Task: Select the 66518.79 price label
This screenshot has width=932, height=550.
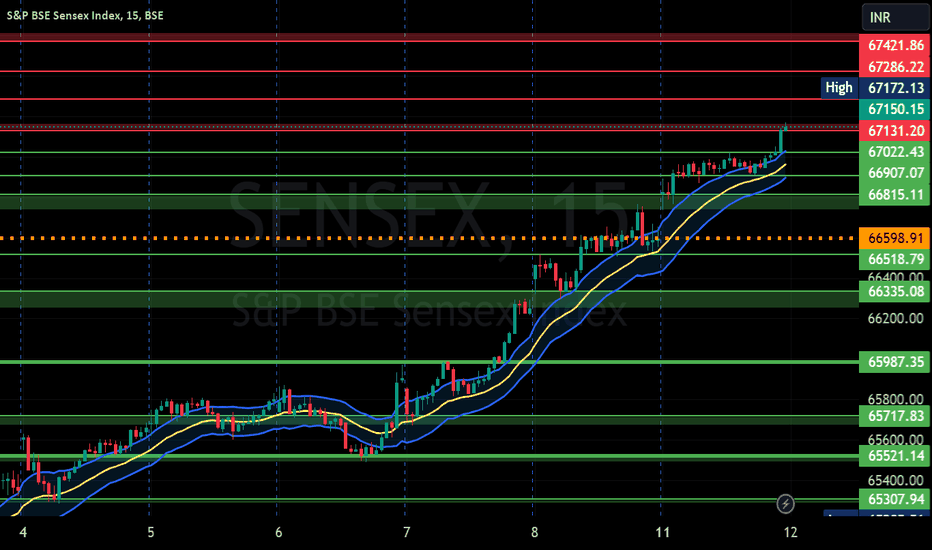Action: coord(895,259)
